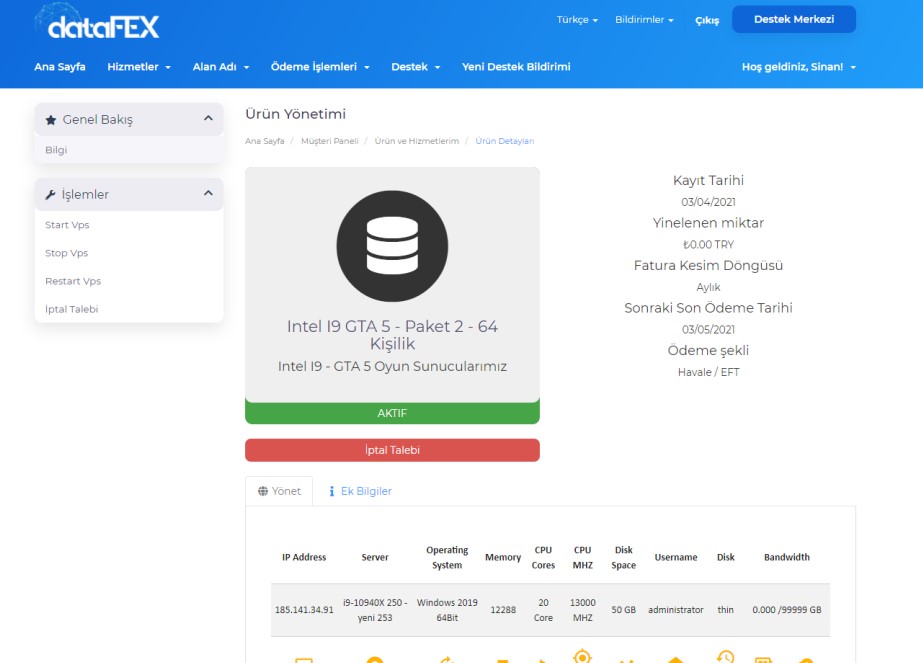
Task: Click the 20 Core cell
Action: pos(543,610)
